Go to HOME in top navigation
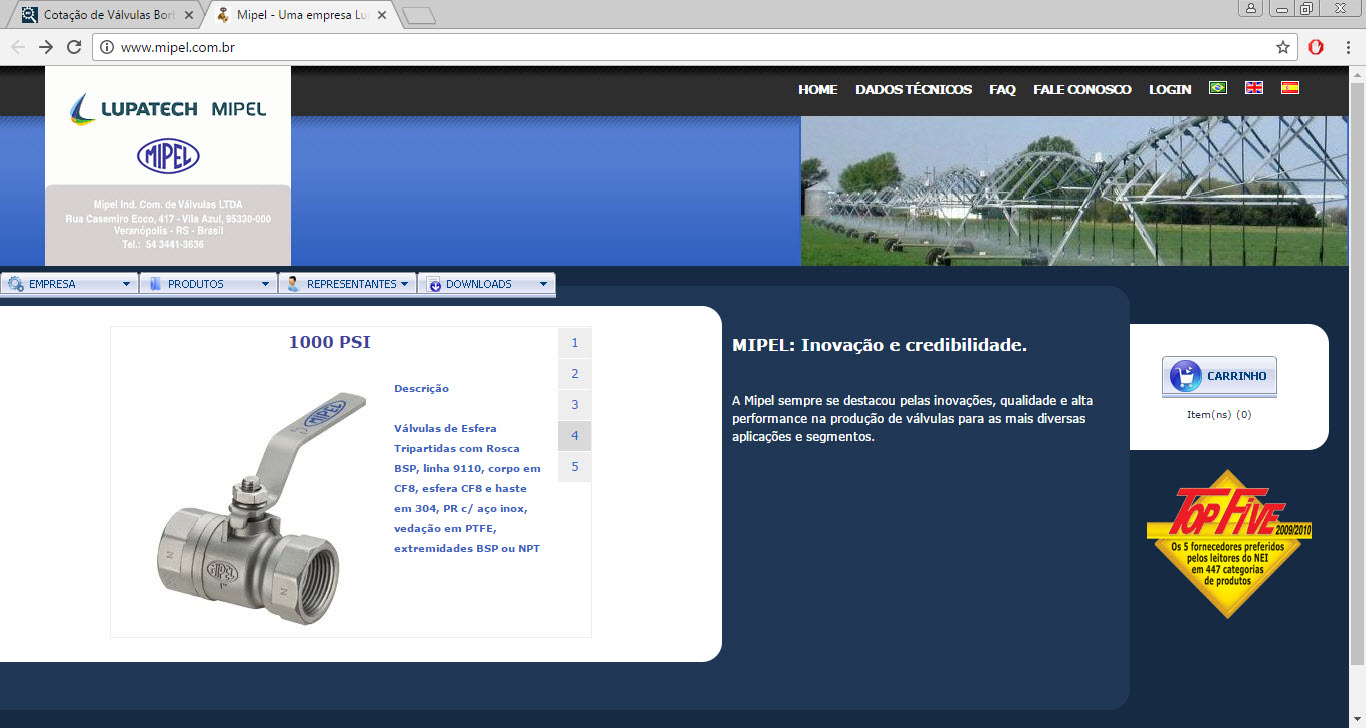This screenshot has width=1366, height=728. tap(817, 89)
